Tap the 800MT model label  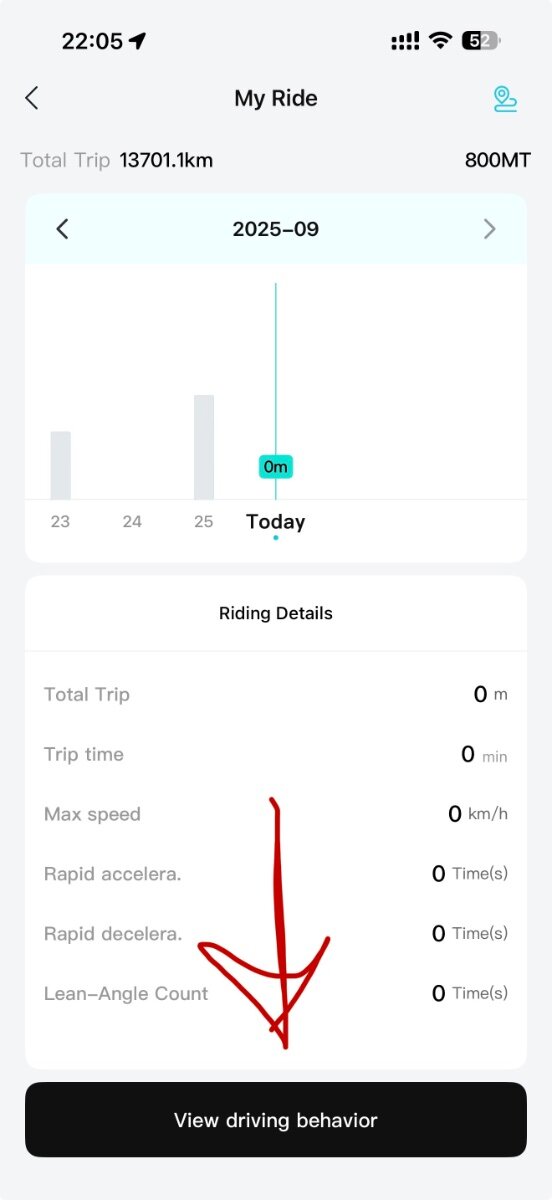click(x=498, y=160)
